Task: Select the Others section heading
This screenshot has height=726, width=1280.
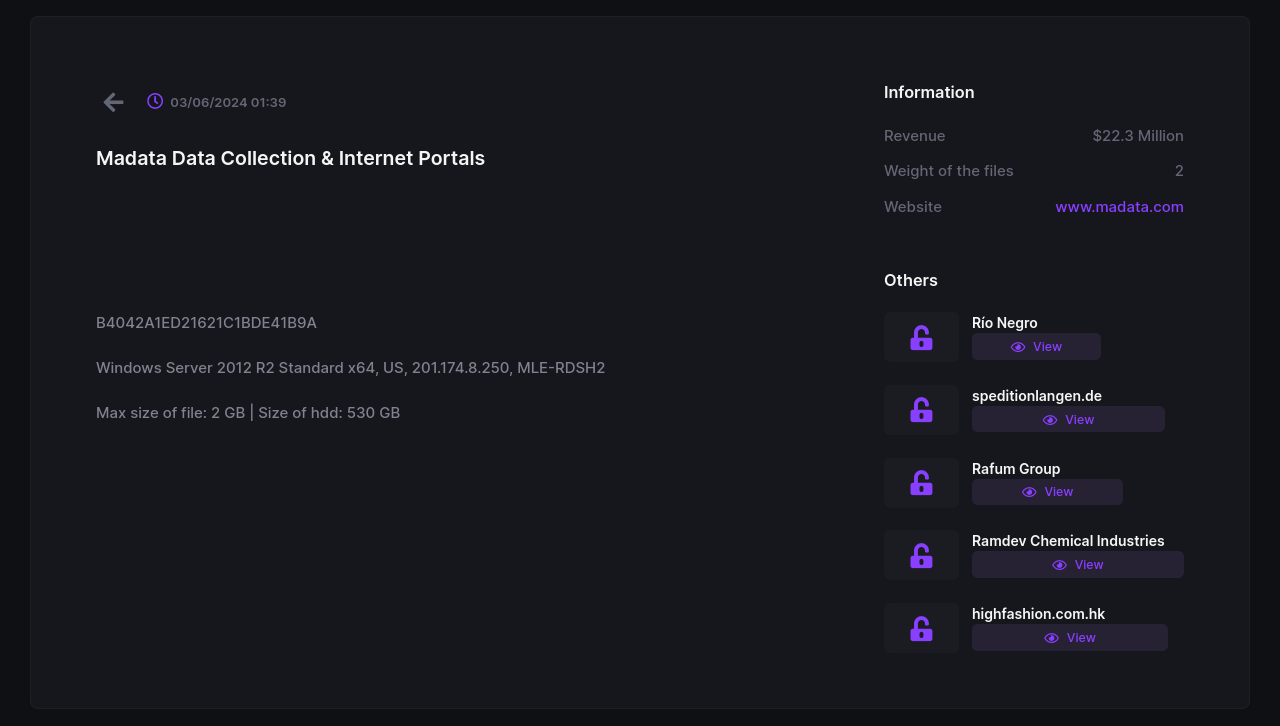Action: [x=910, y=280]
